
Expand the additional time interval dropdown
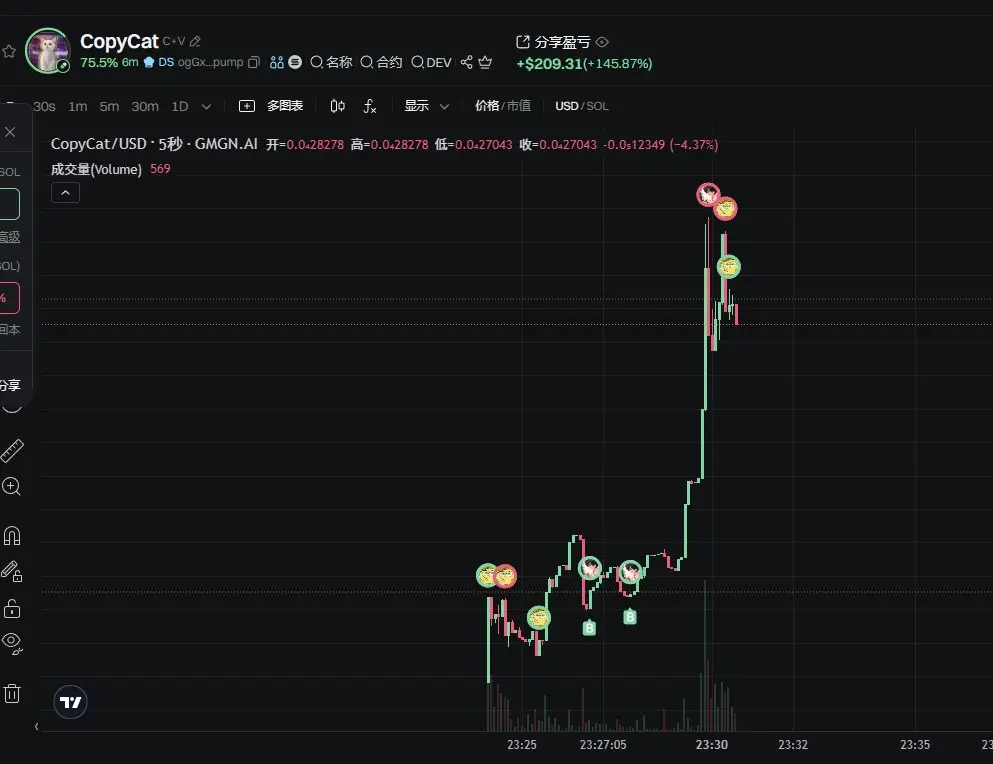(x=206, y=106)
